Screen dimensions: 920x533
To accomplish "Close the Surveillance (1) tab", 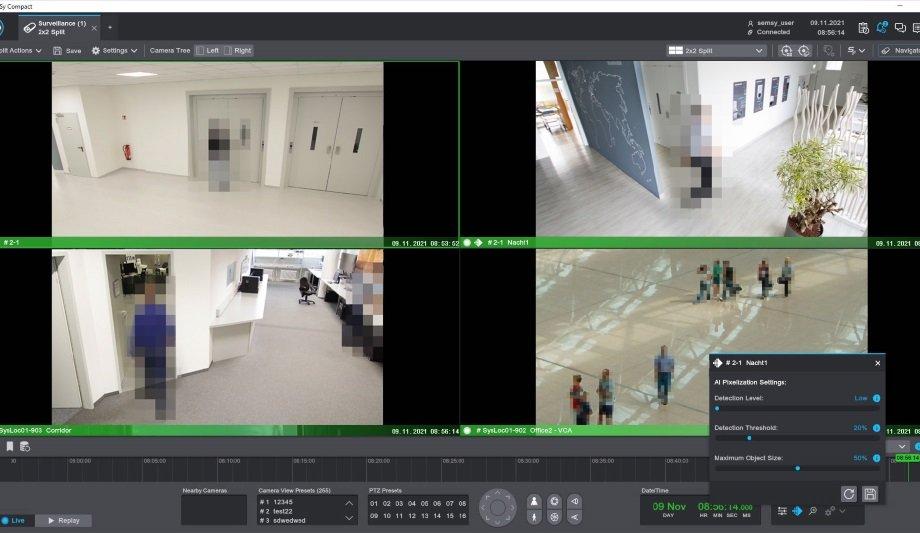I will coord(94,28).
